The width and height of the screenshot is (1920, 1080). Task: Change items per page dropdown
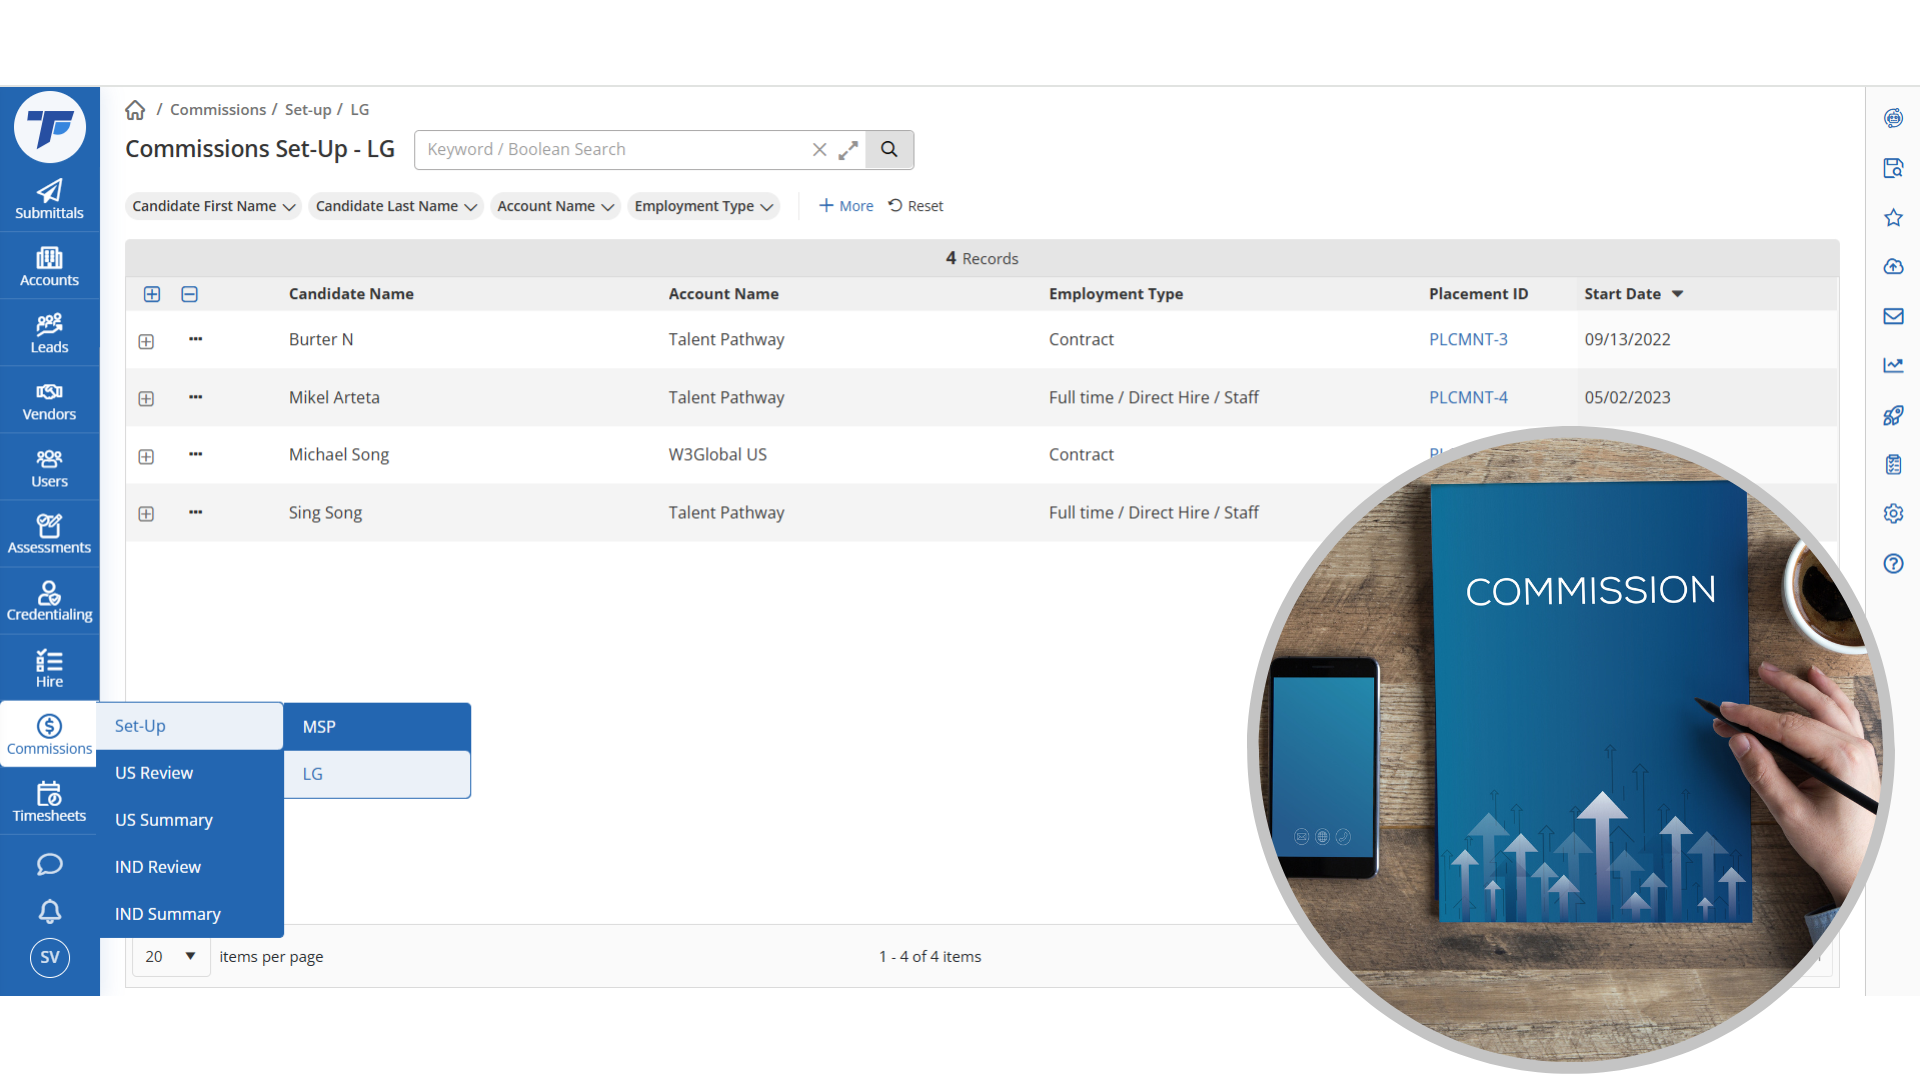pos(170,956)
